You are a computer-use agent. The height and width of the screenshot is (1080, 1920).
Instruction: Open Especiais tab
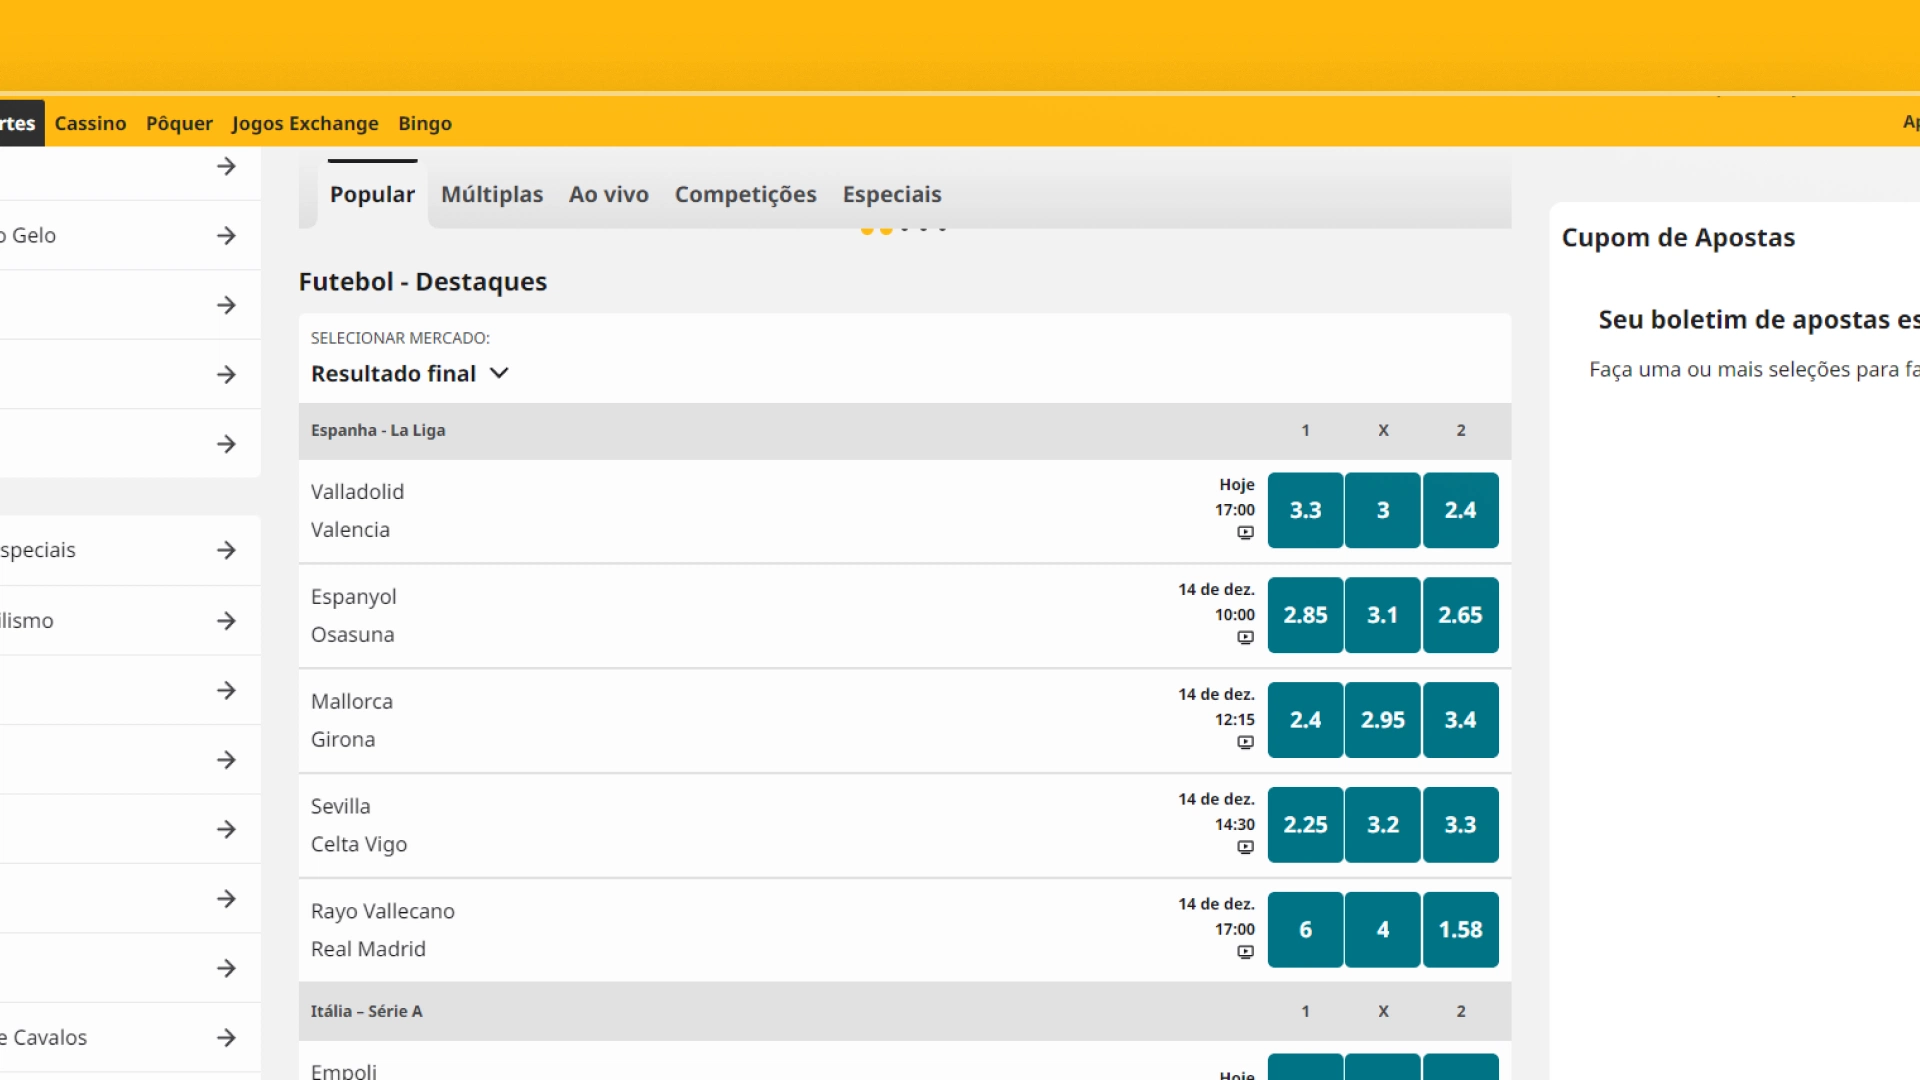point(892,194)
